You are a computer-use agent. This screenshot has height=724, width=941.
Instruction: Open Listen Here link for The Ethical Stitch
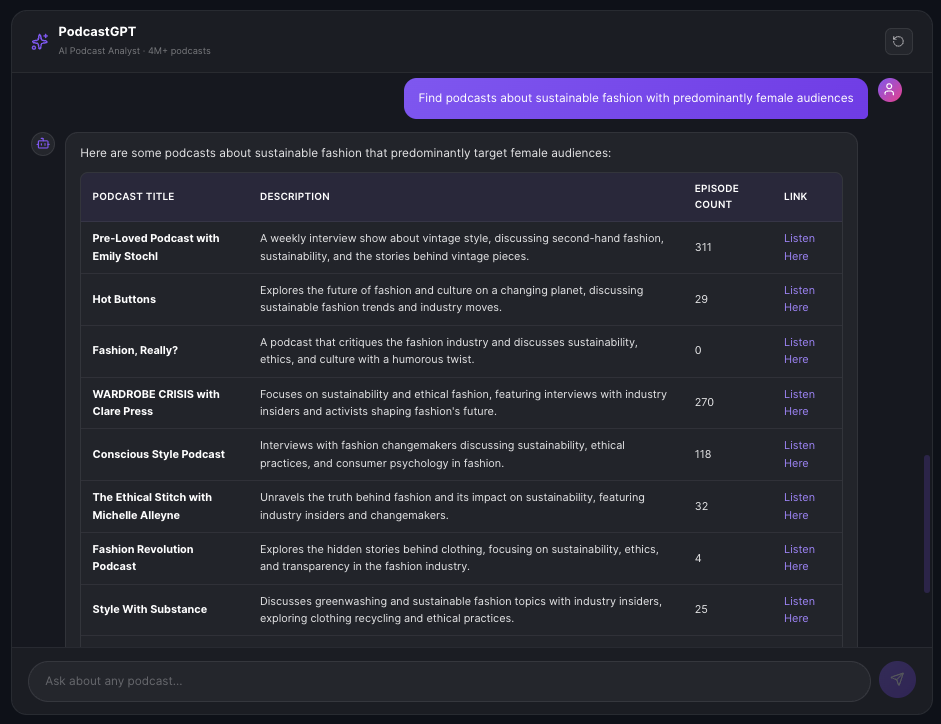pos(798,506)
